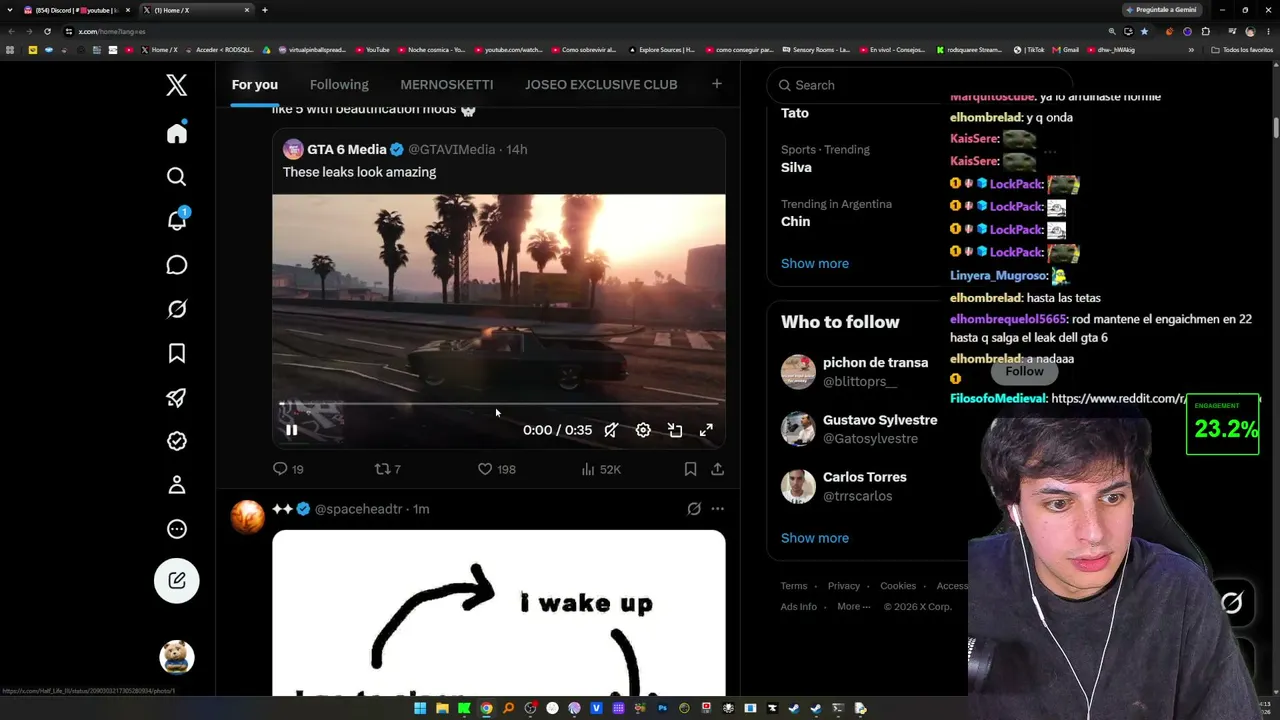View analytics showing 52K views

601,469
